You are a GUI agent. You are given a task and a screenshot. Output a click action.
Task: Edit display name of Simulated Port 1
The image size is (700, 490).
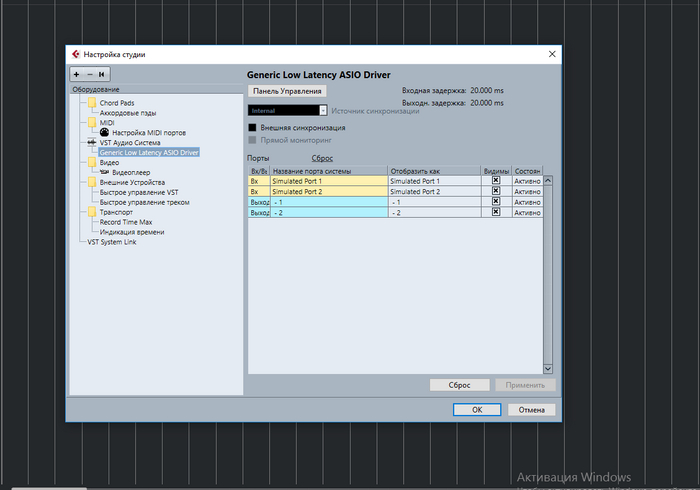pyautogui.click(x=434, y=181)
